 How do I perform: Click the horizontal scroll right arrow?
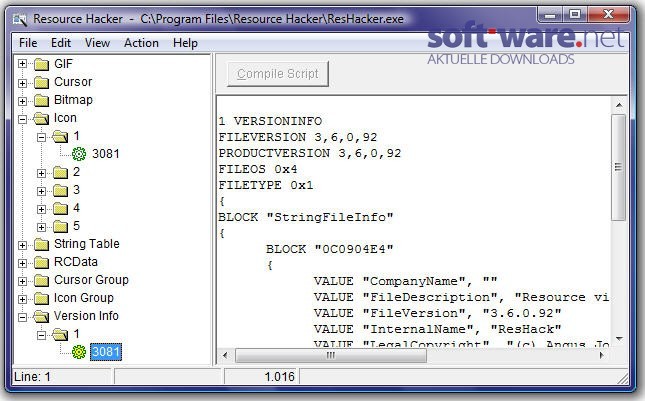[x=601, y=355]
